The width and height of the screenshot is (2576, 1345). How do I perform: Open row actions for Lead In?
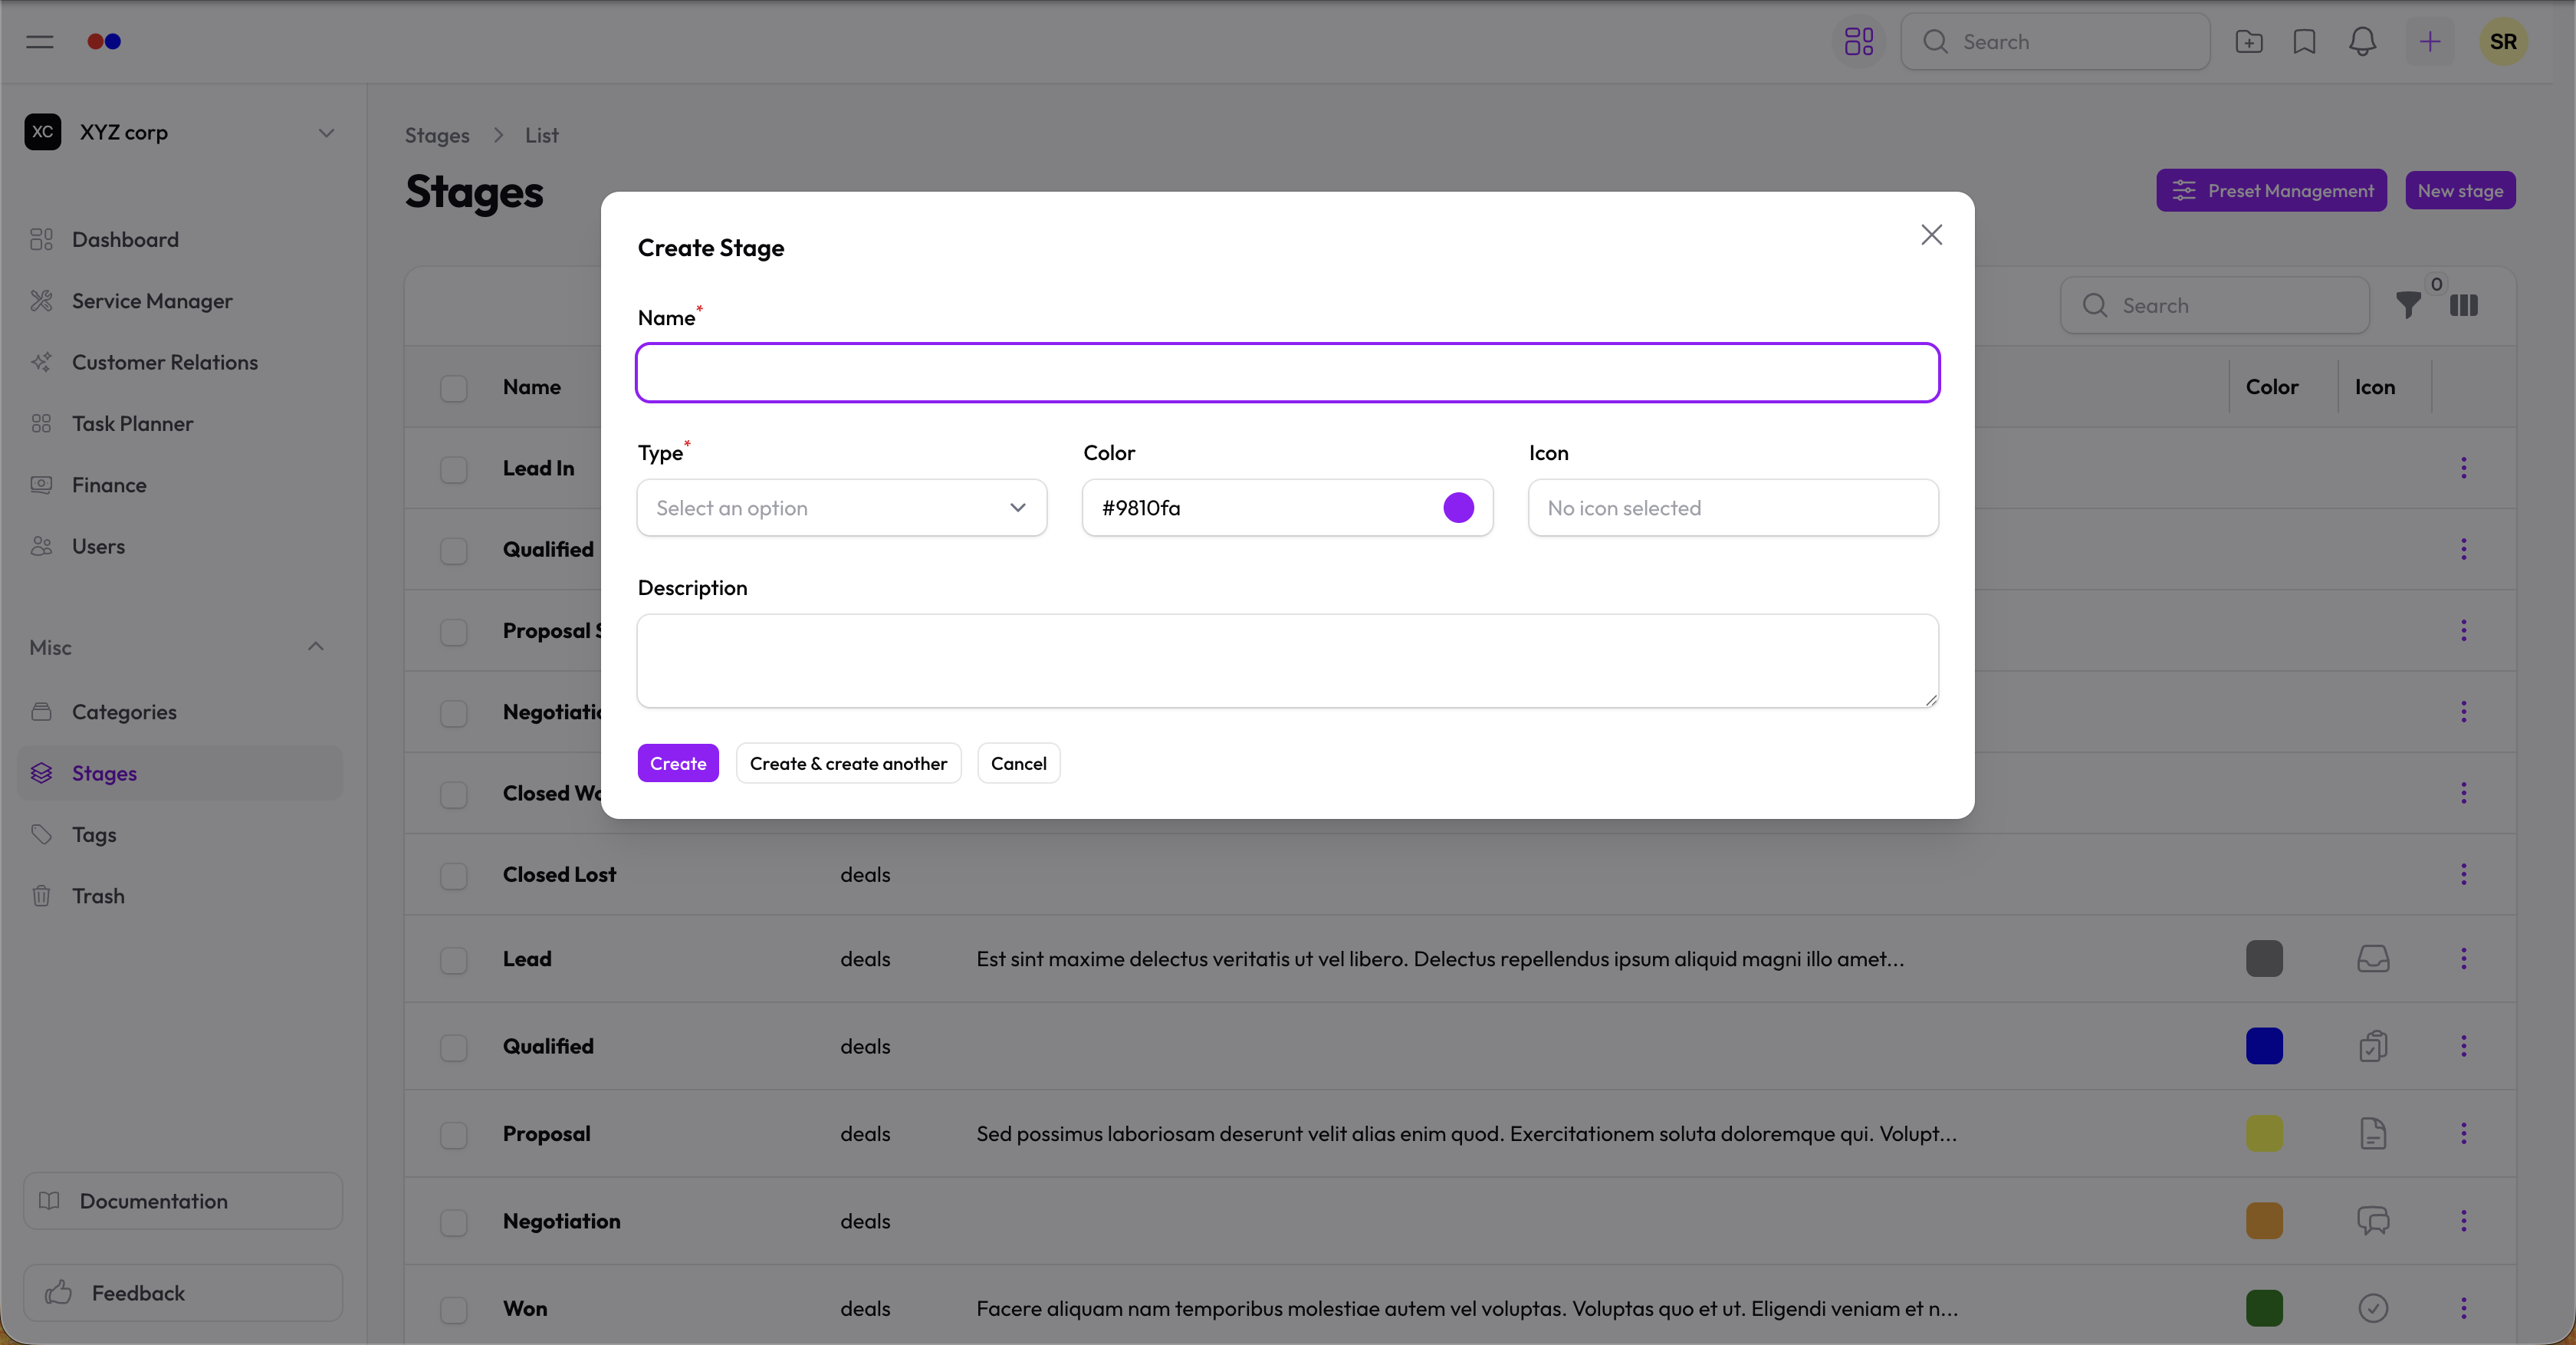click(2463, 467)
